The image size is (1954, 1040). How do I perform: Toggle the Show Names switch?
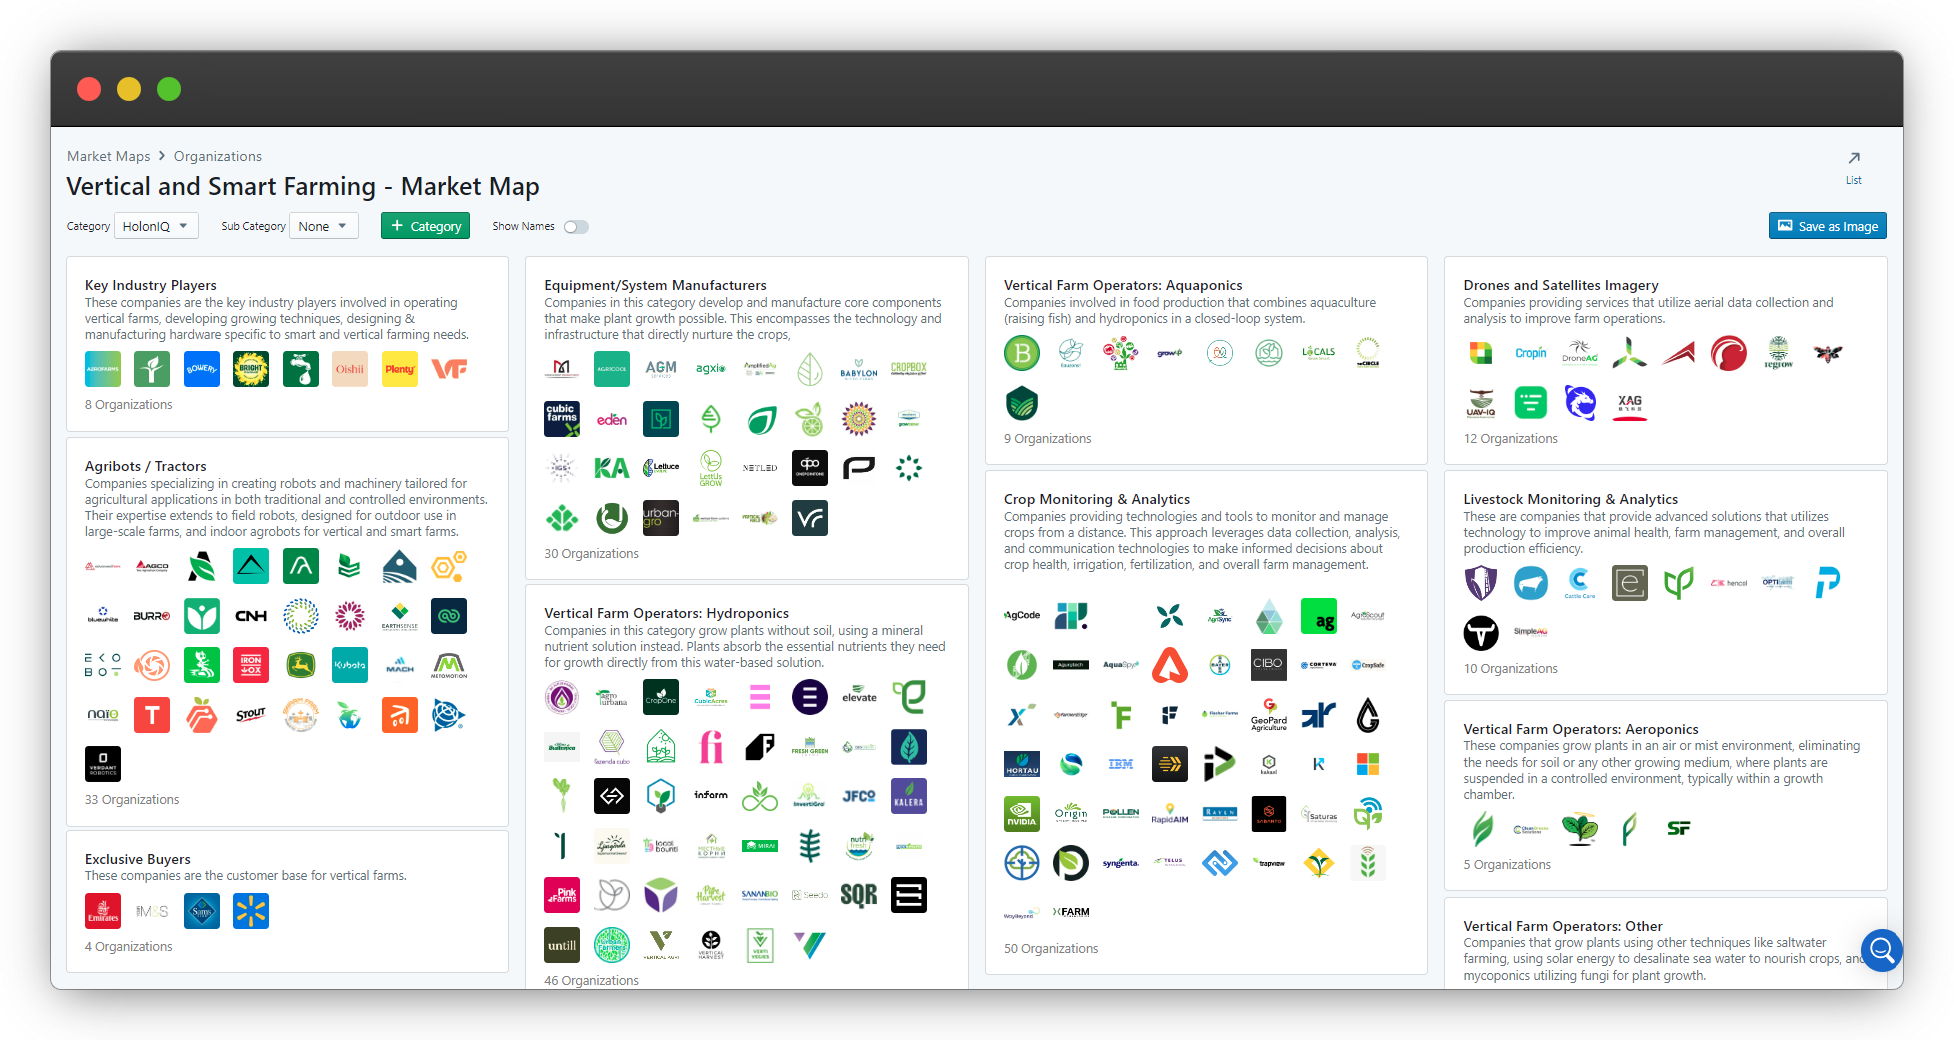[576, 227]
